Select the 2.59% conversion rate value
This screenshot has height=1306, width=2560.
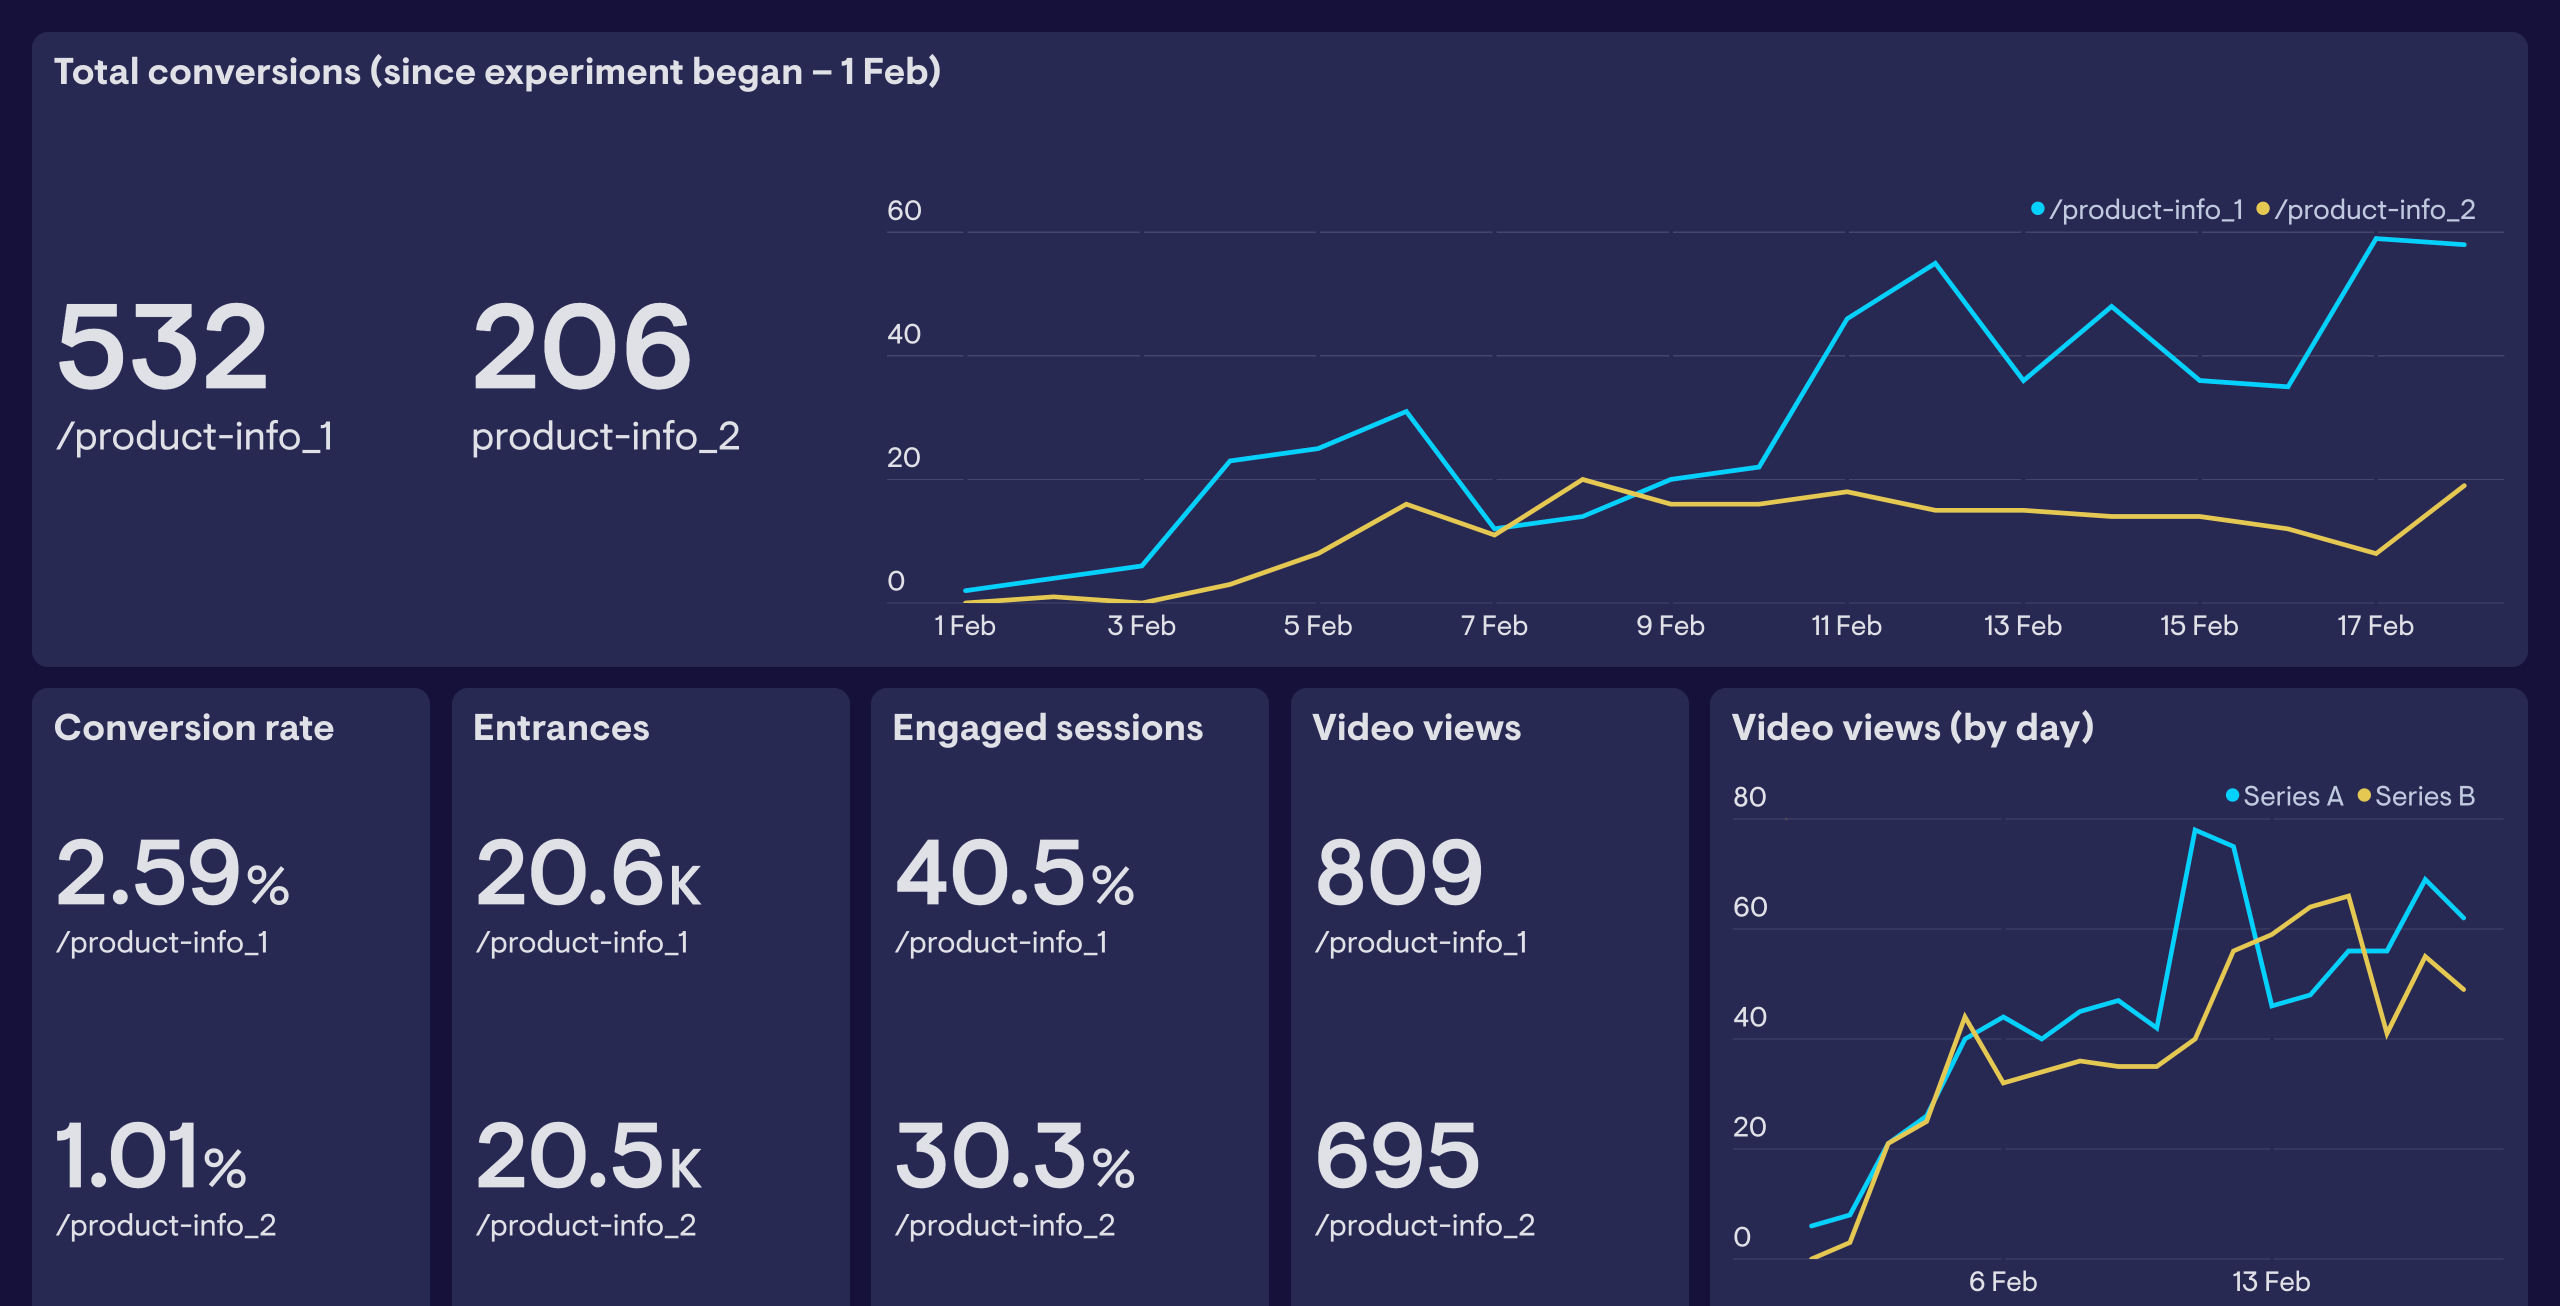click(173, 873)
